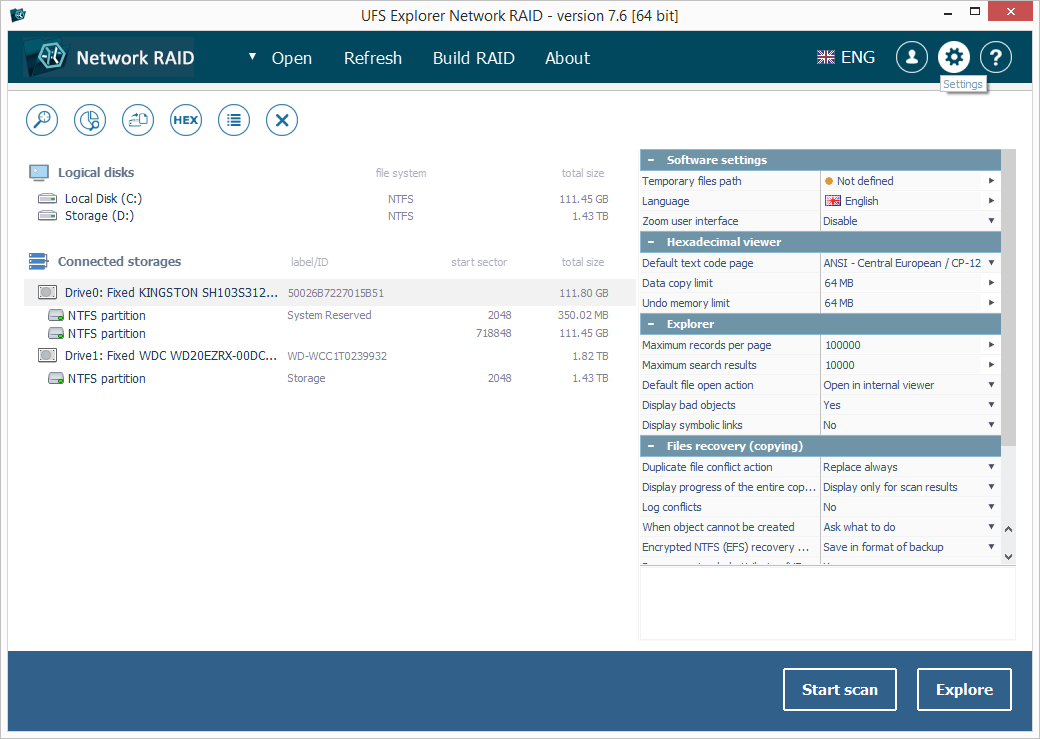The image size is (1040, 739).
Task: Click the magnifier scan toolbar icon
Action: [x=42, y=120]
